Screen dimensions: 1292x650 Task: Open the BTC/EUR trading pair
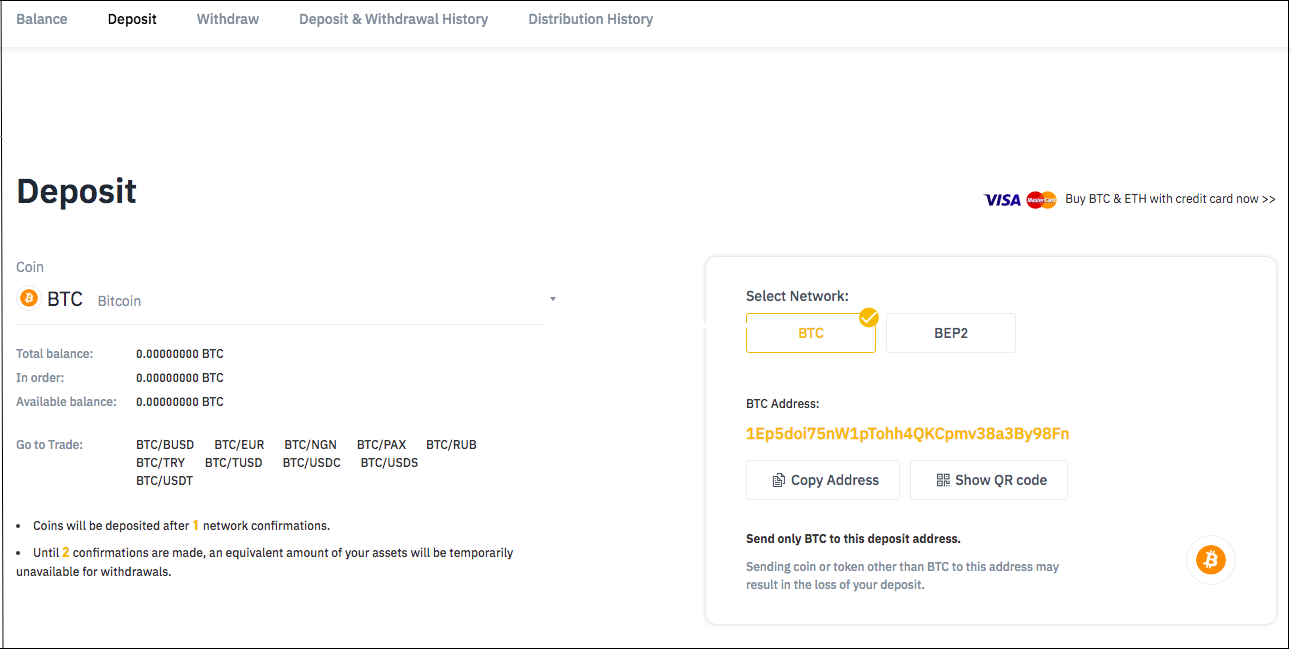pyautogui.click(x=239, y=445)
